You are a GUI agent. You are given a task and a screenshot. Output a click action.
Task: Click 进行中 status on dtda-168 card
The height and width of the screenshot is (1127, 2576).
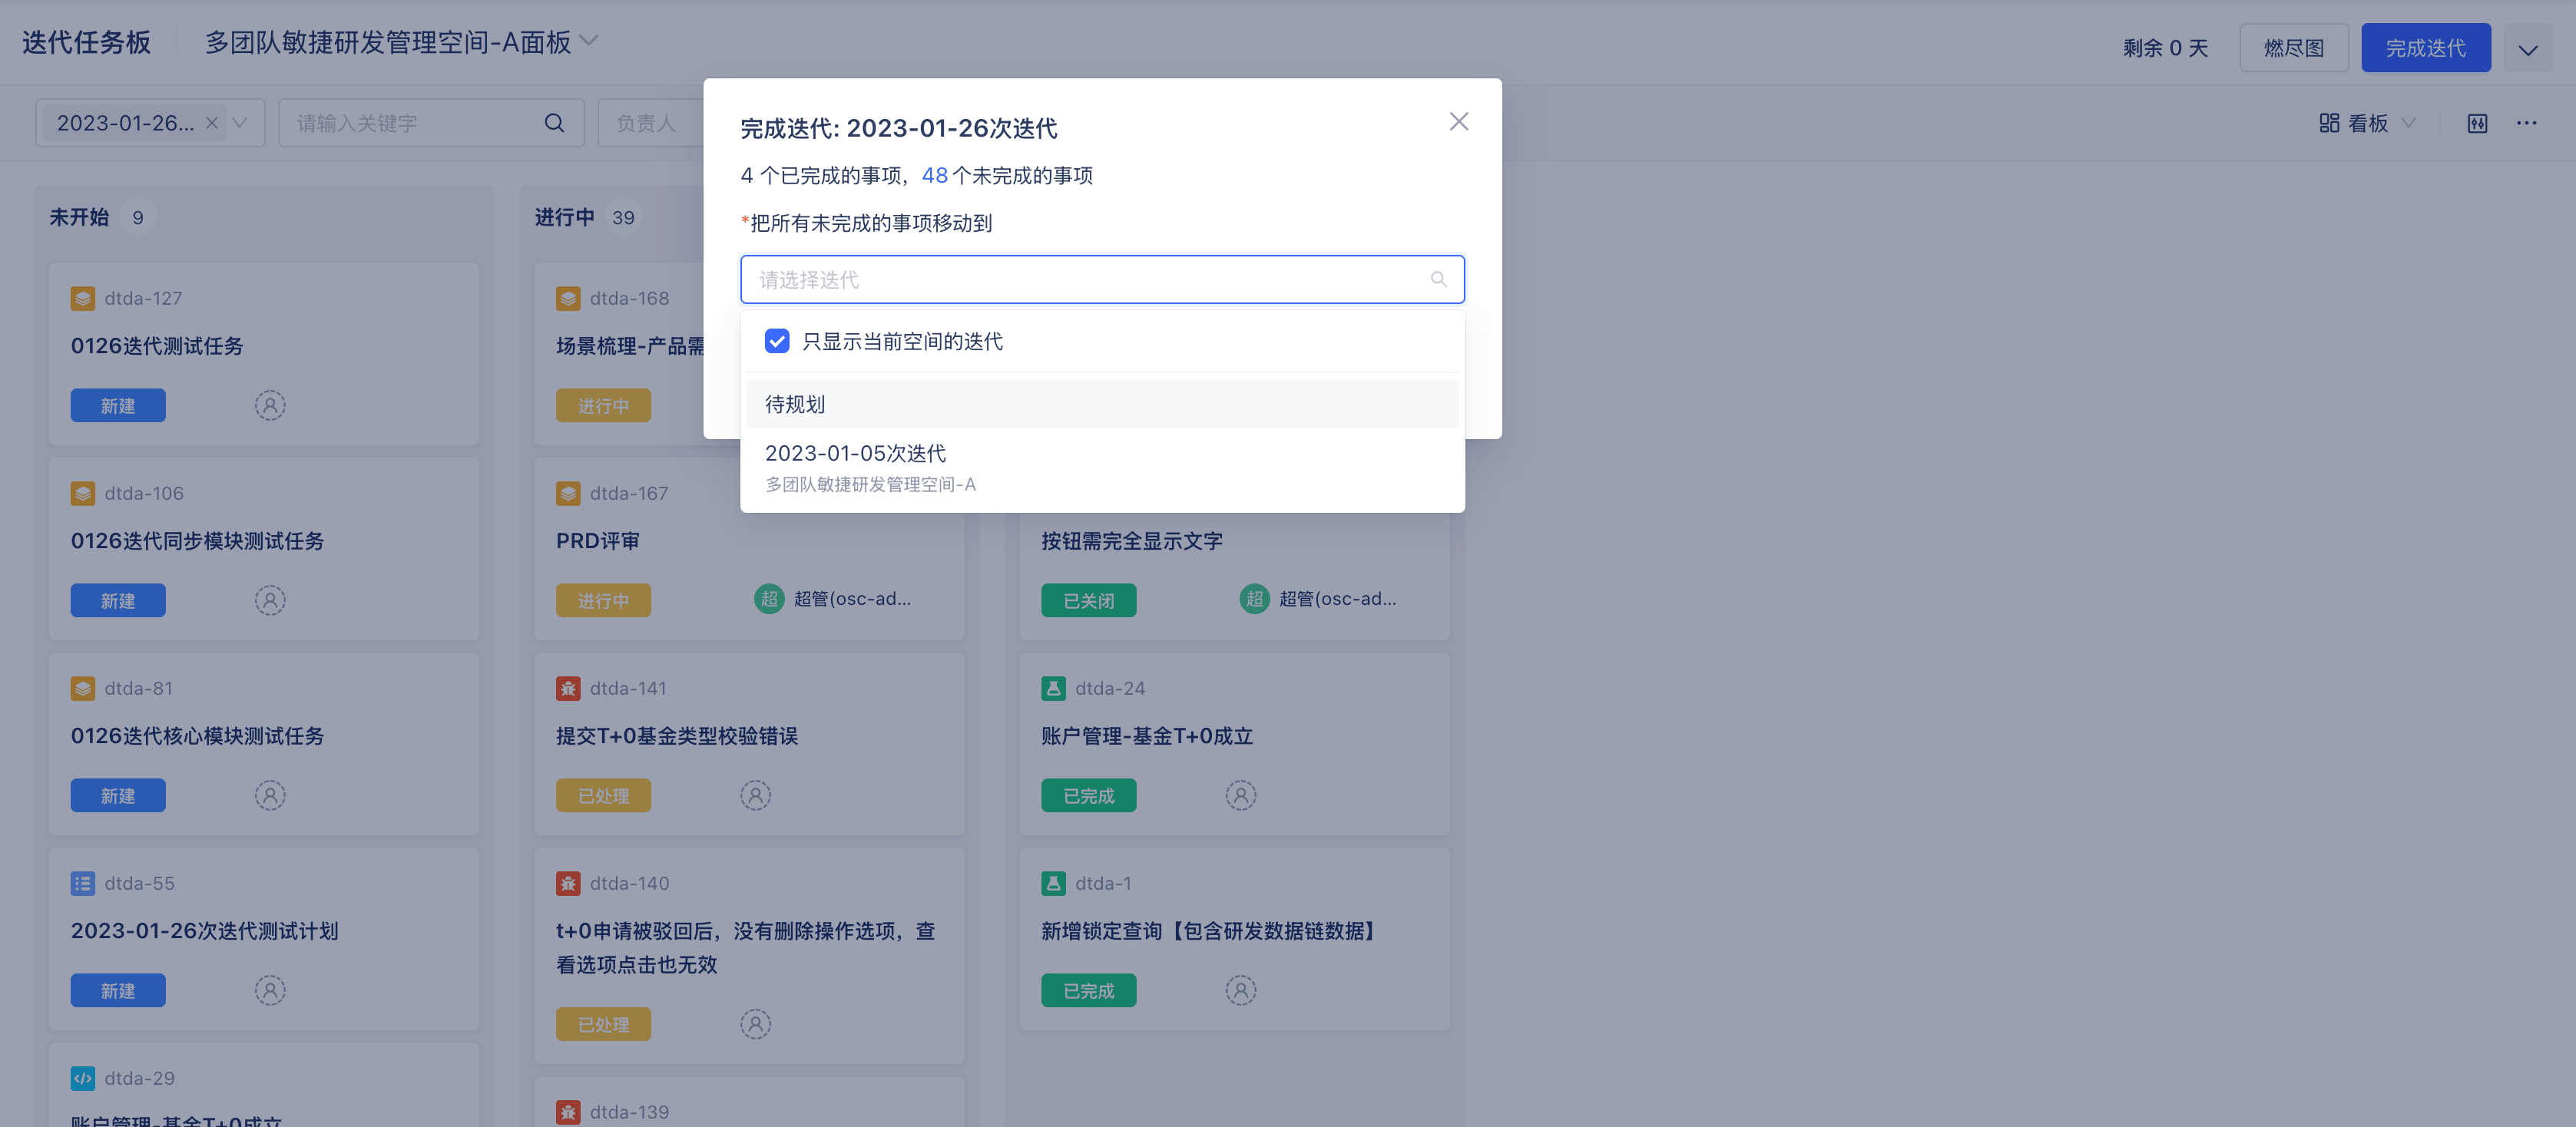pos(603,405)
